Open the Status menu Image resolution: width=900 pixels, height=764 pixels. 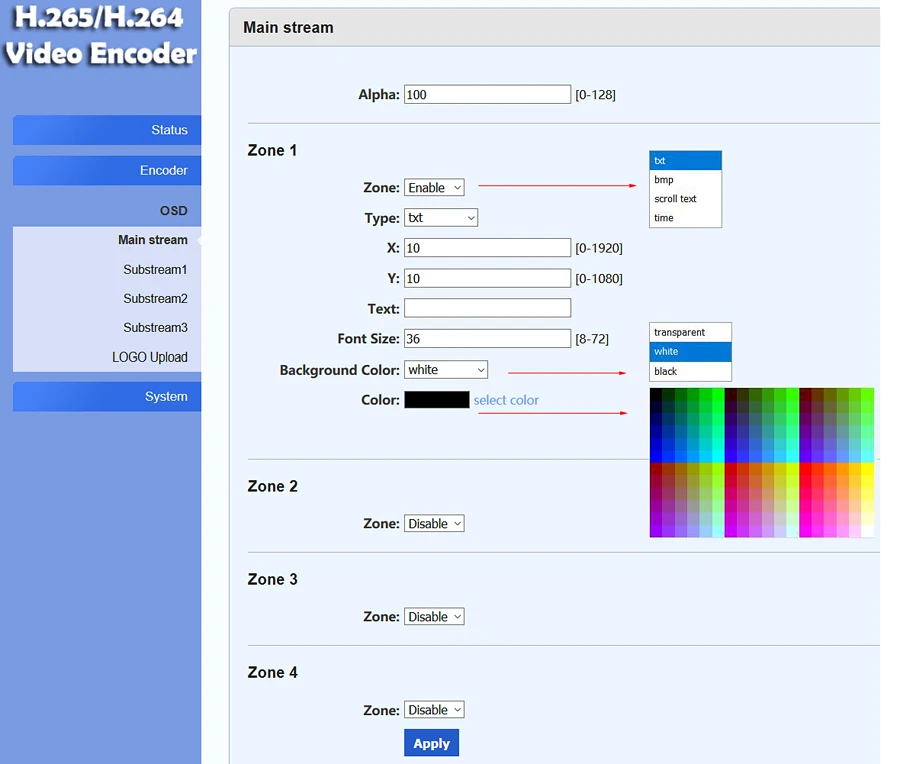point(107,130)
